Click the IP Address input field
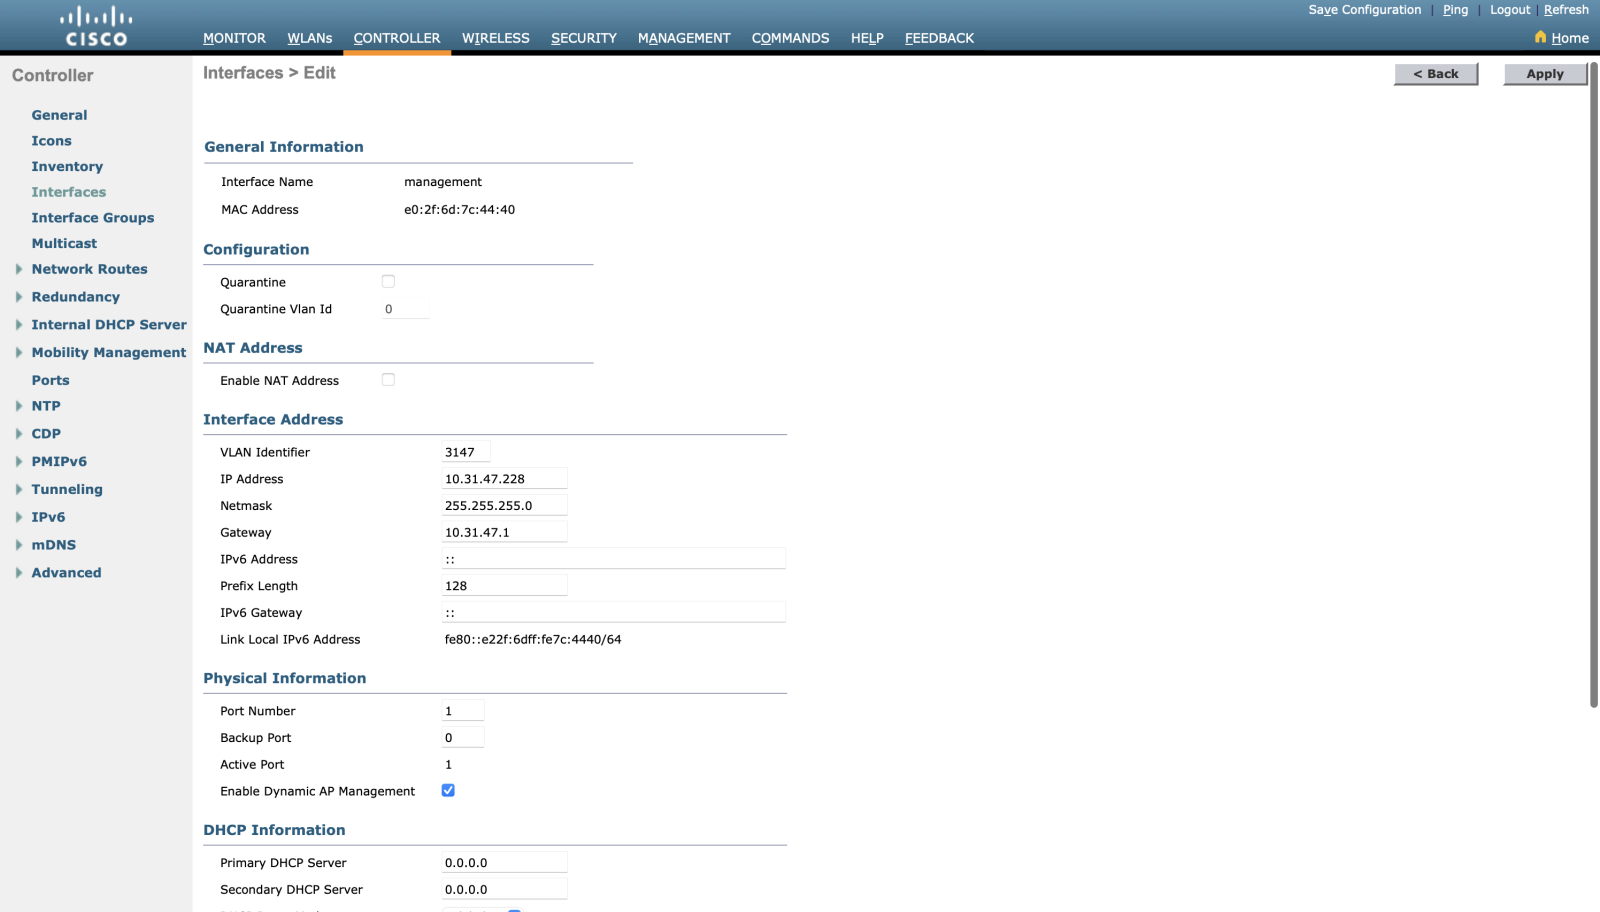Image resolution: width=1600 pixels, height=912 pixels. point(504,479)
